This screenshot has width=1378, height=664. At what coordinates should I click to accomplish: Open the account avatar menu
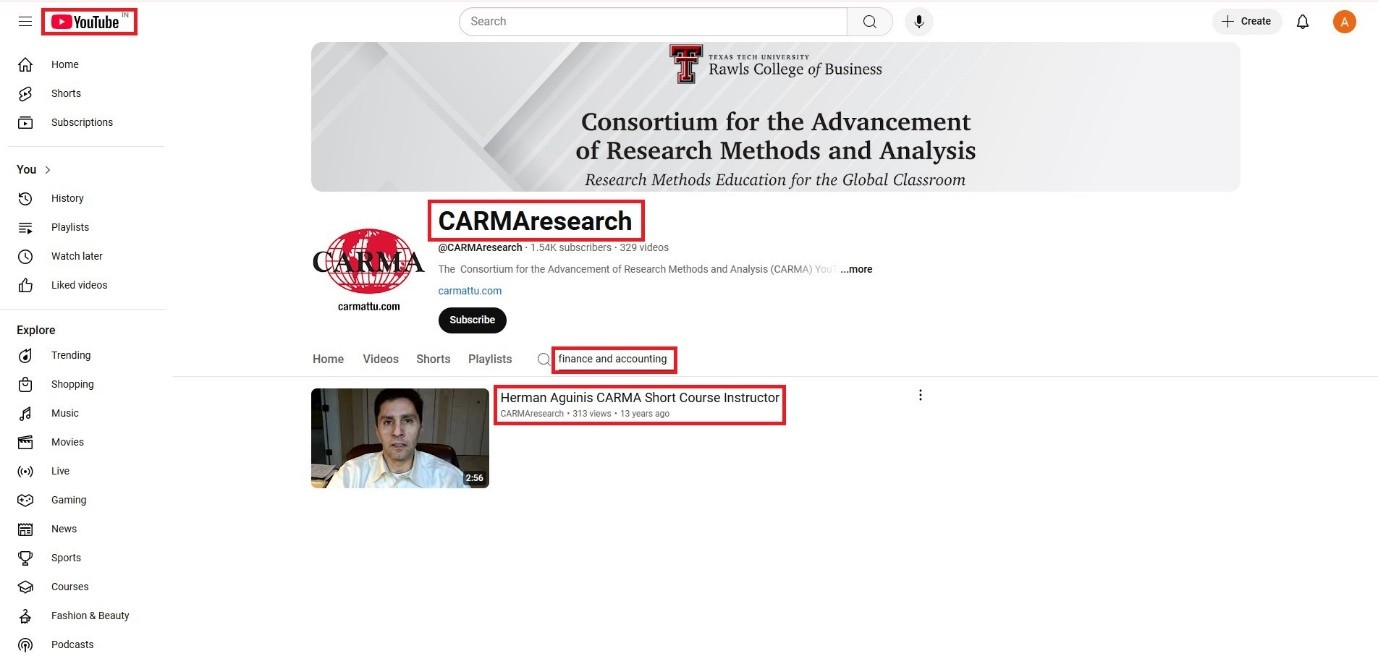(x=1344, y=21)
